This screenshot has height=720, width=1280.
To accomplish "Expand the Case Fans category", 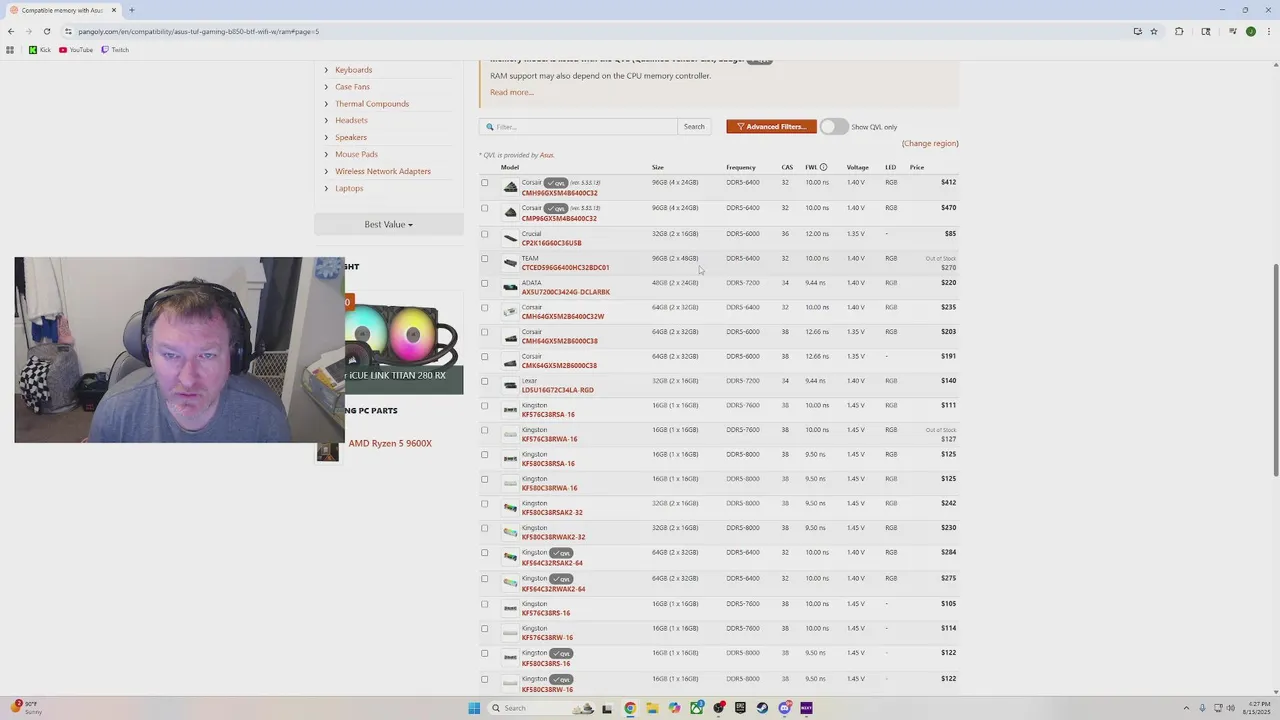I will click(x=352, y=87).
